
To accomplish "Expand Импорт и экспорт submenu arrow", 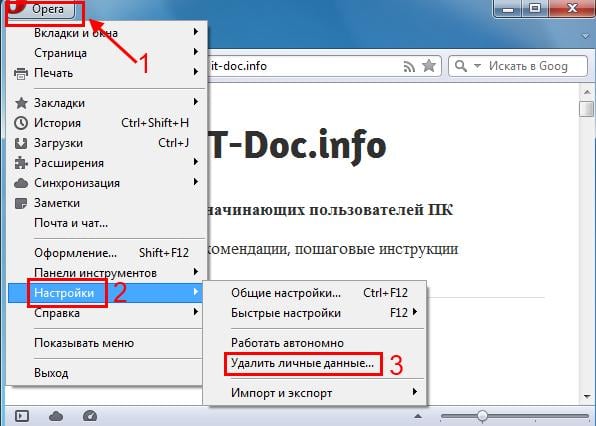I will pos(415,391).
